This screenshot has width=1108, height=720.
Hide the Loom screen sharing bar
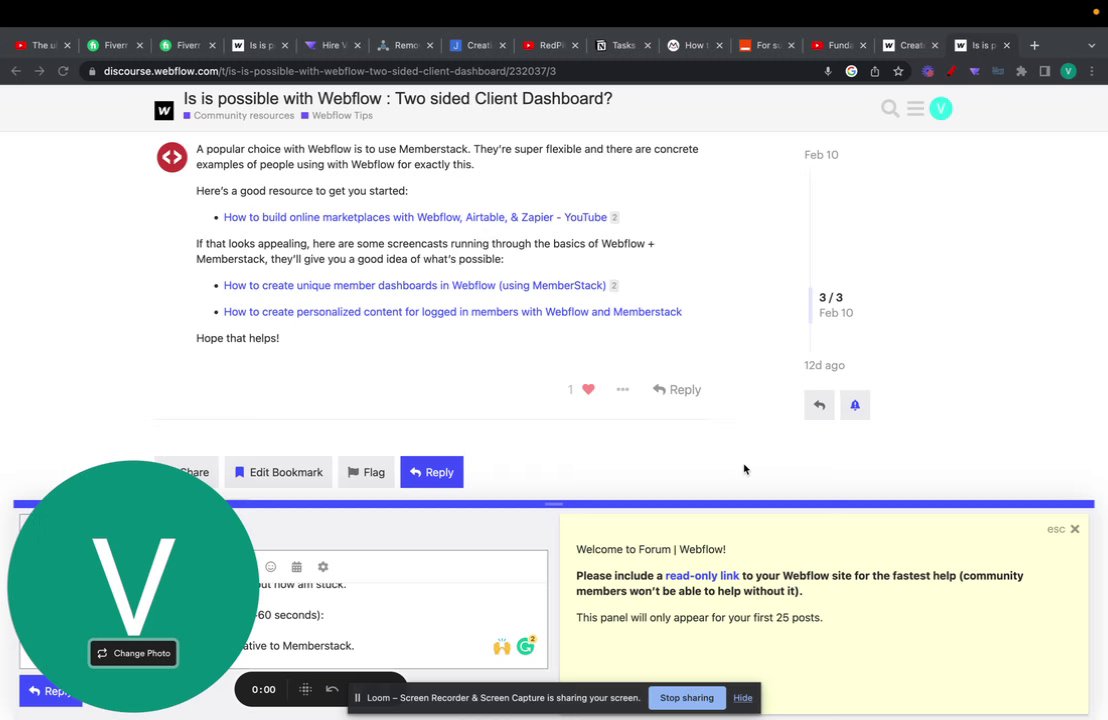pyautogui.click(x=743, y=697)
